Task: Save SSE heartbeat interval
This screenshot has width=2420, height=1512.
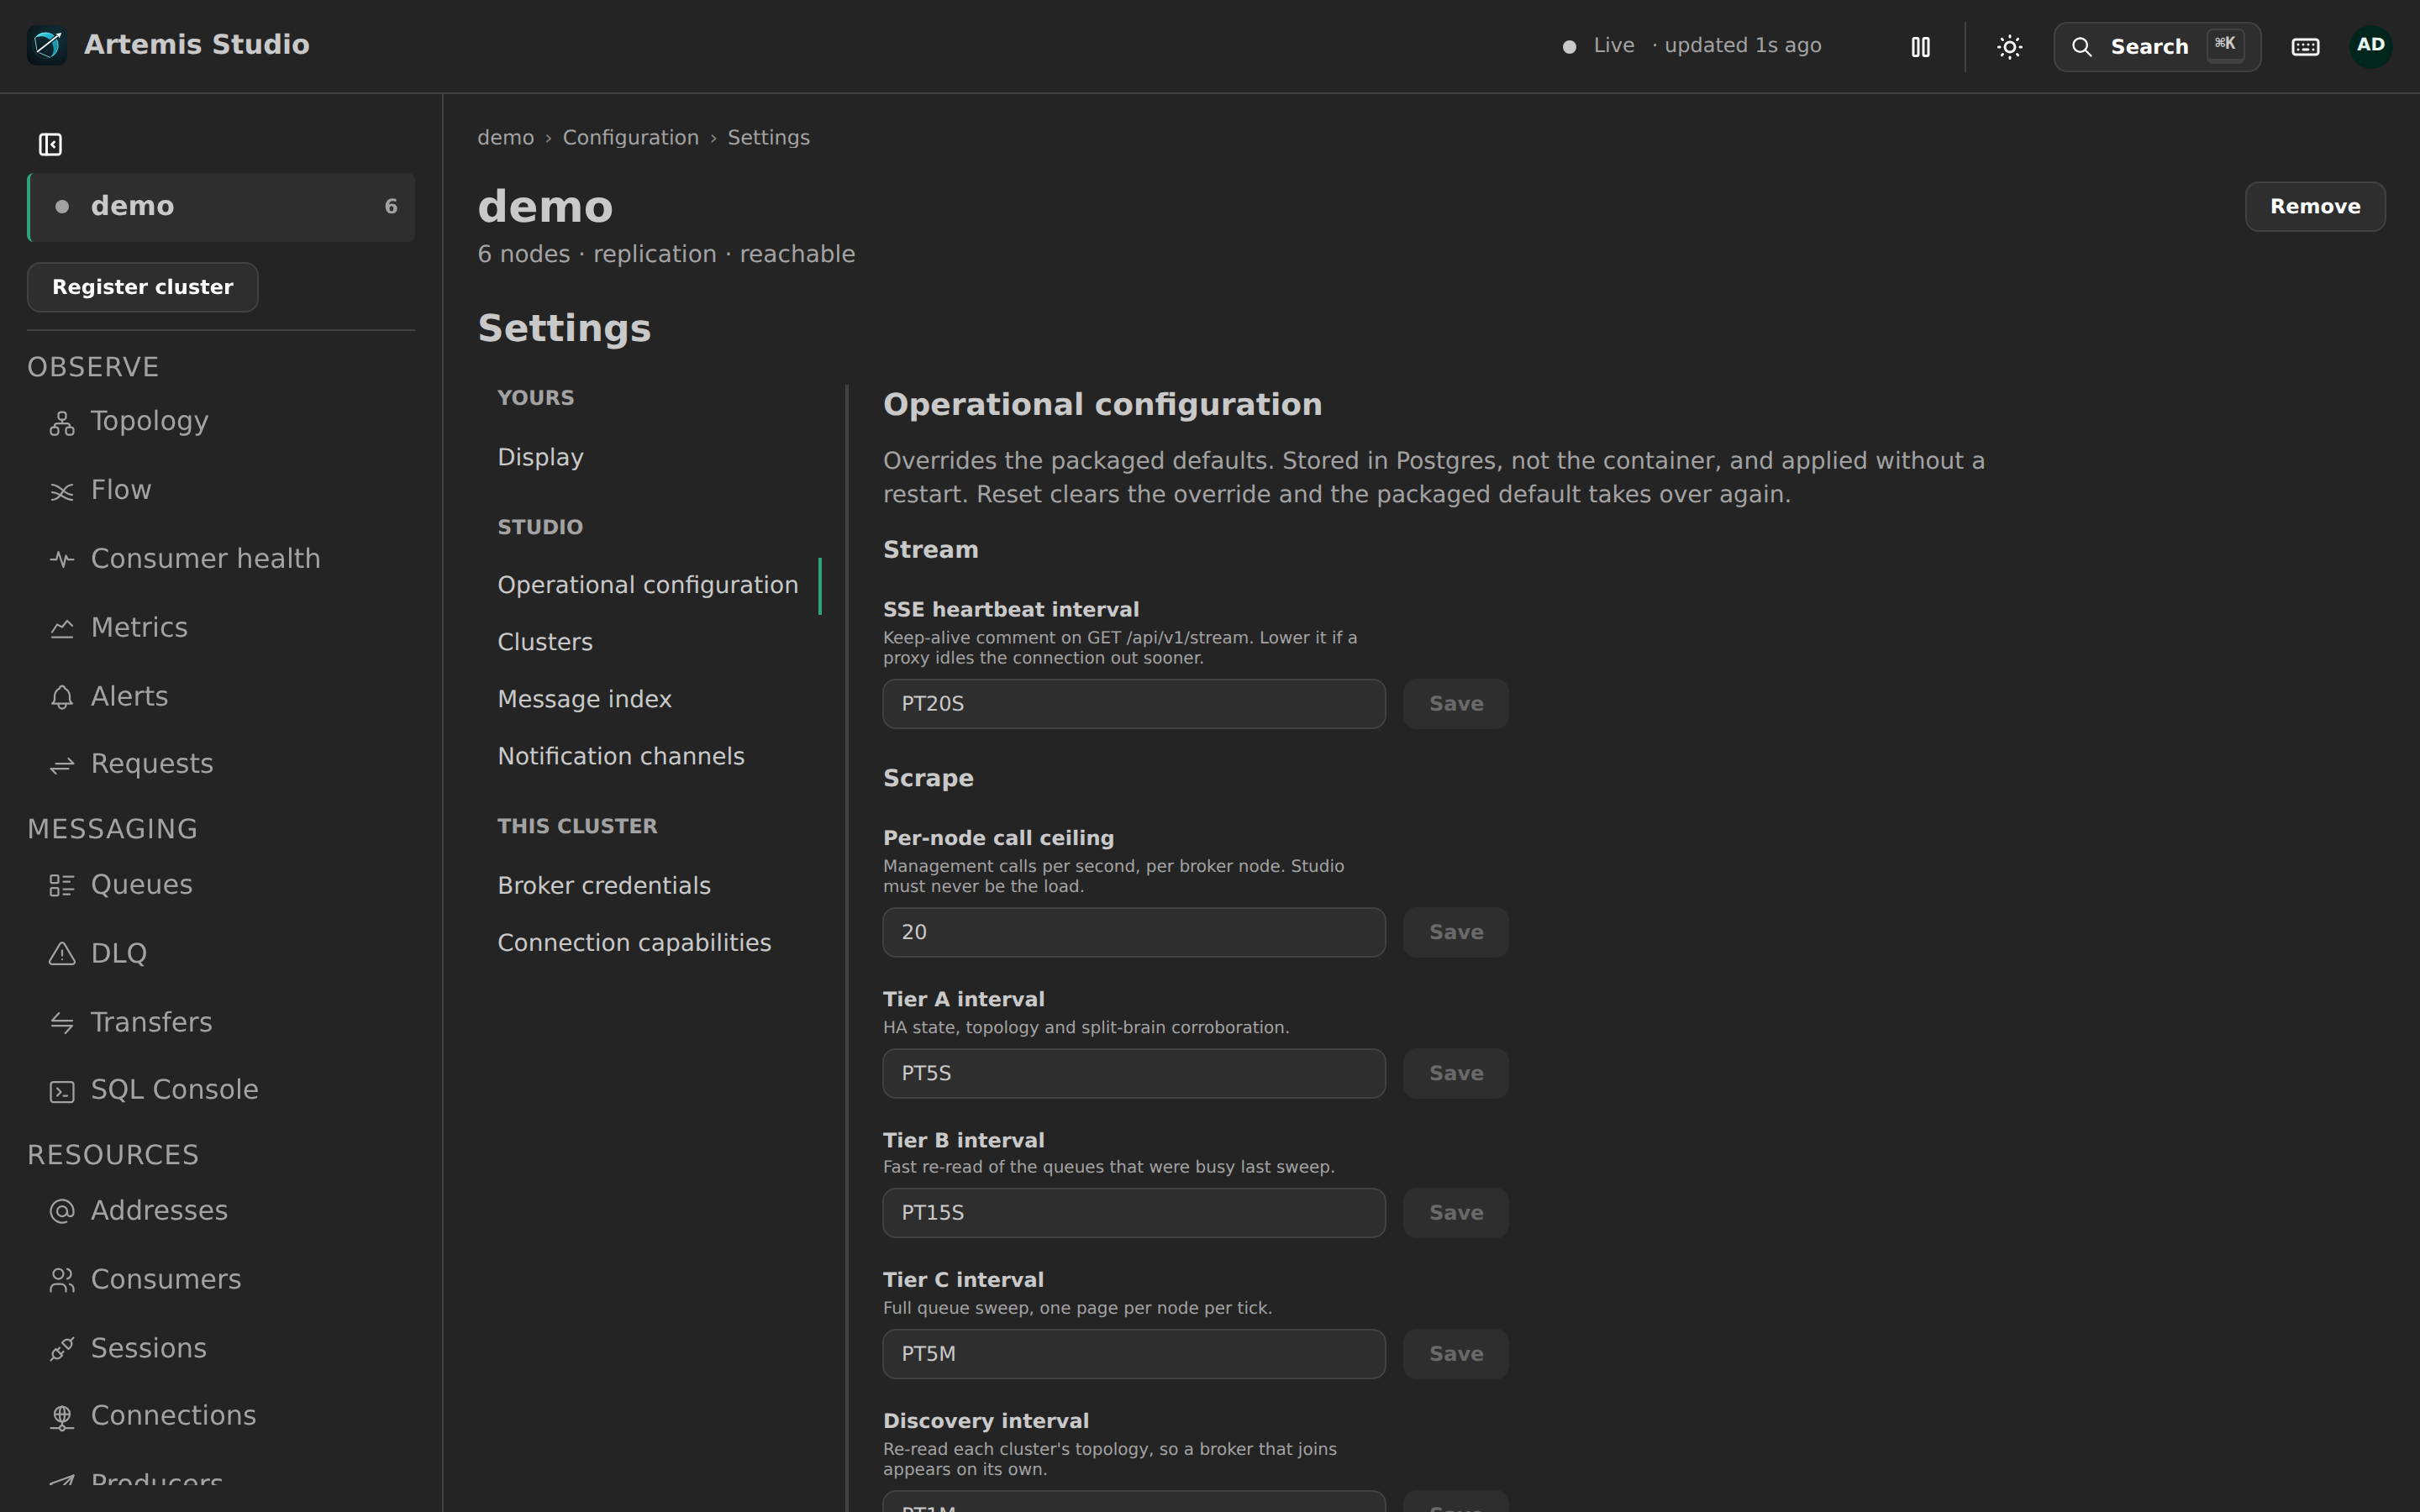Action: point(1455,704)
